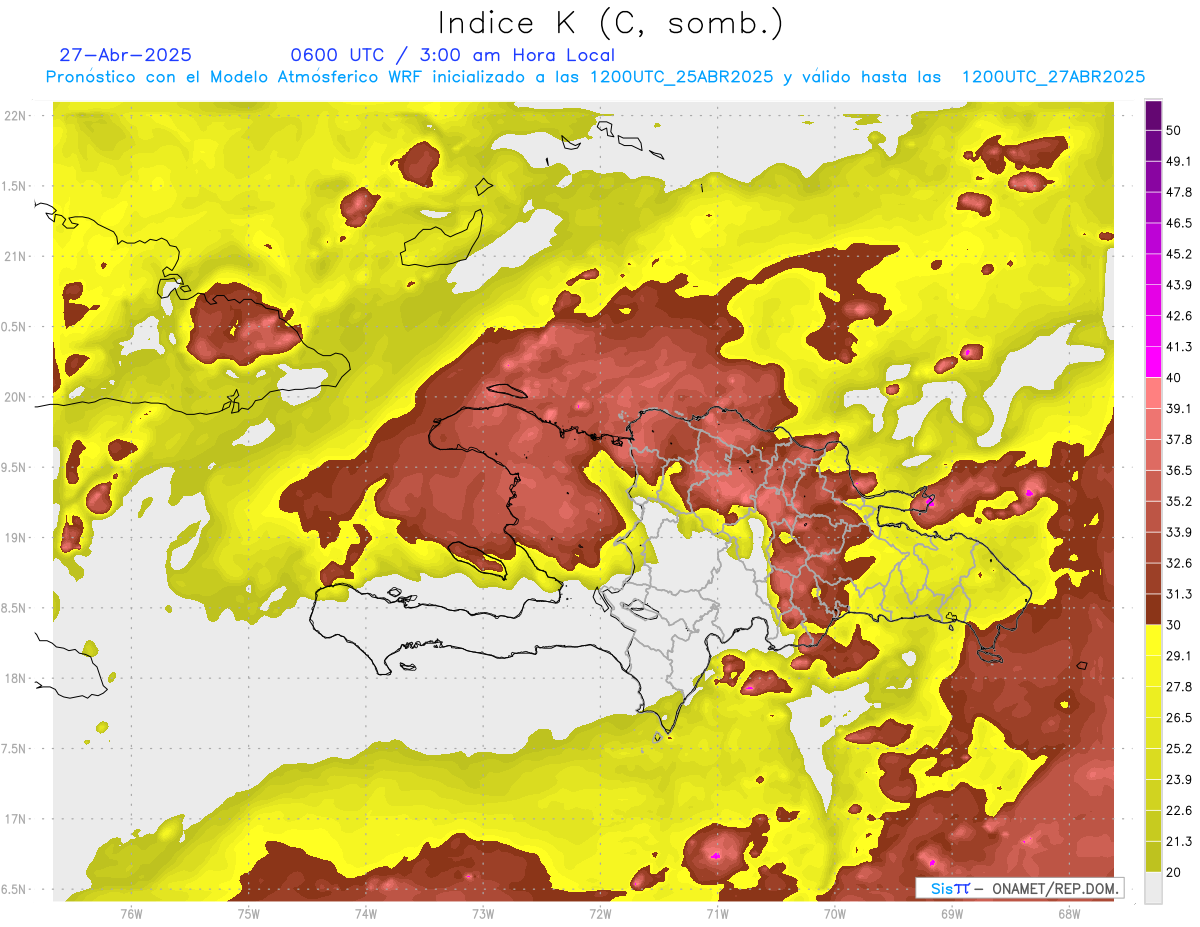Click the "75W" longitude label
1200x927 pixels.
(x=249, y=913)
